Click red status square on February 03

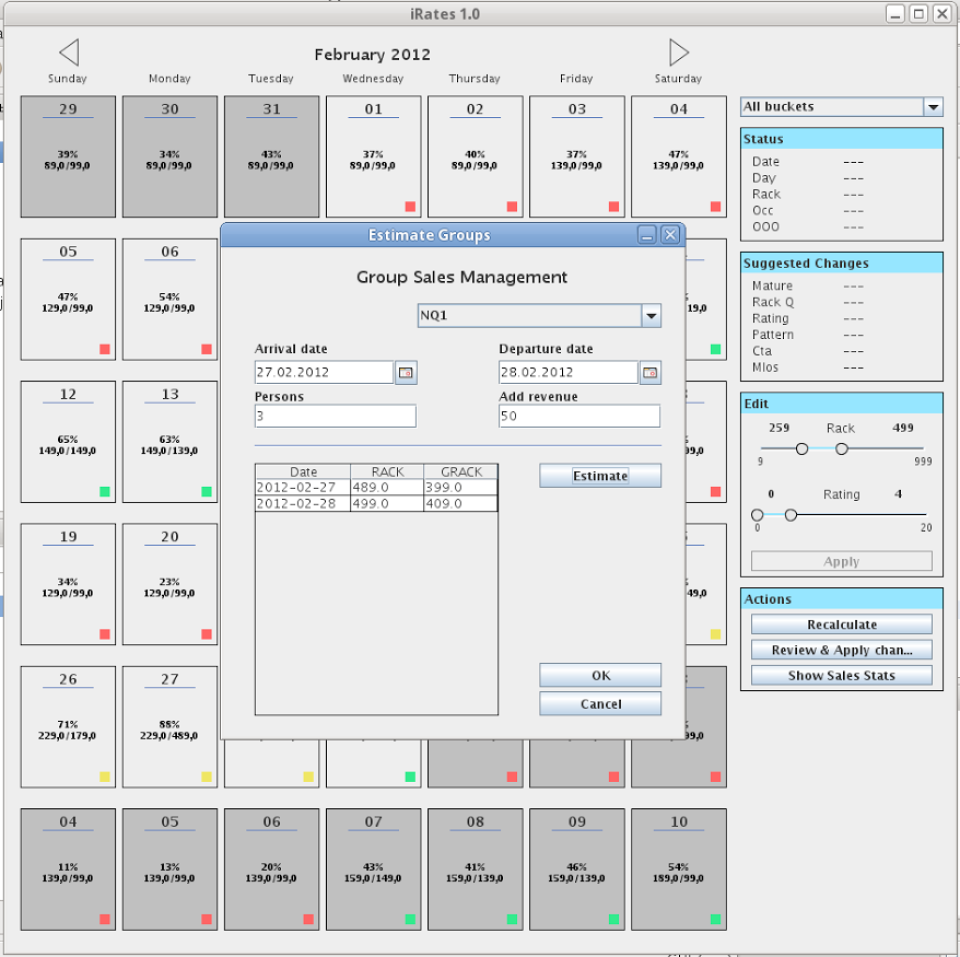pyautogui.click(x=613, y=206)
